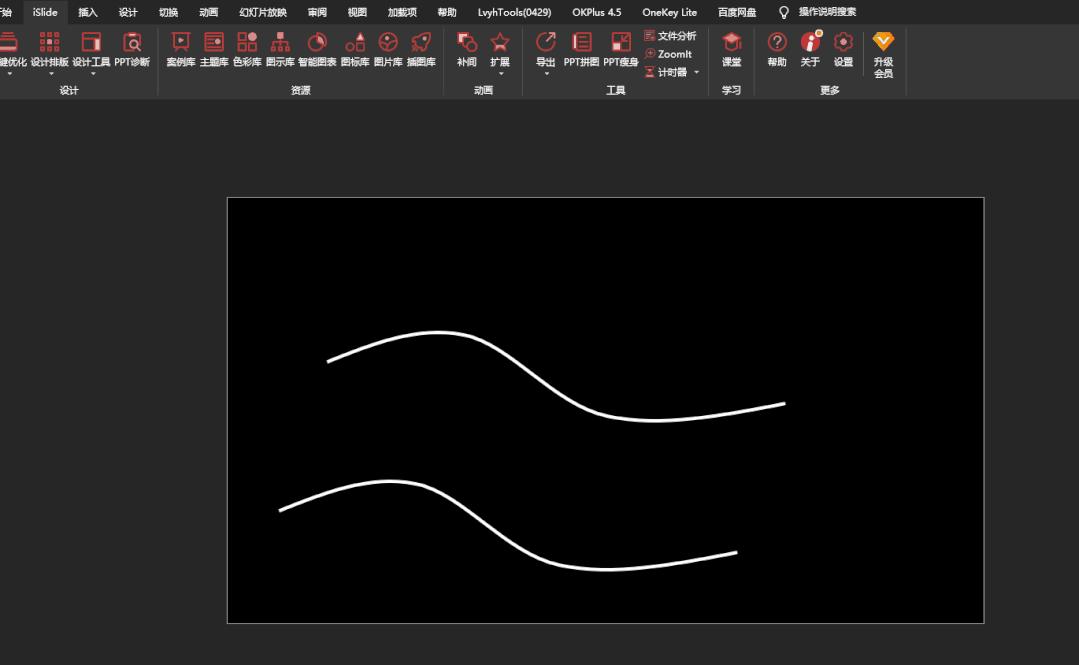The image size is (1079, 665).
Task: Open the 主题库 theme library
Action: click(x=214, y=49)
